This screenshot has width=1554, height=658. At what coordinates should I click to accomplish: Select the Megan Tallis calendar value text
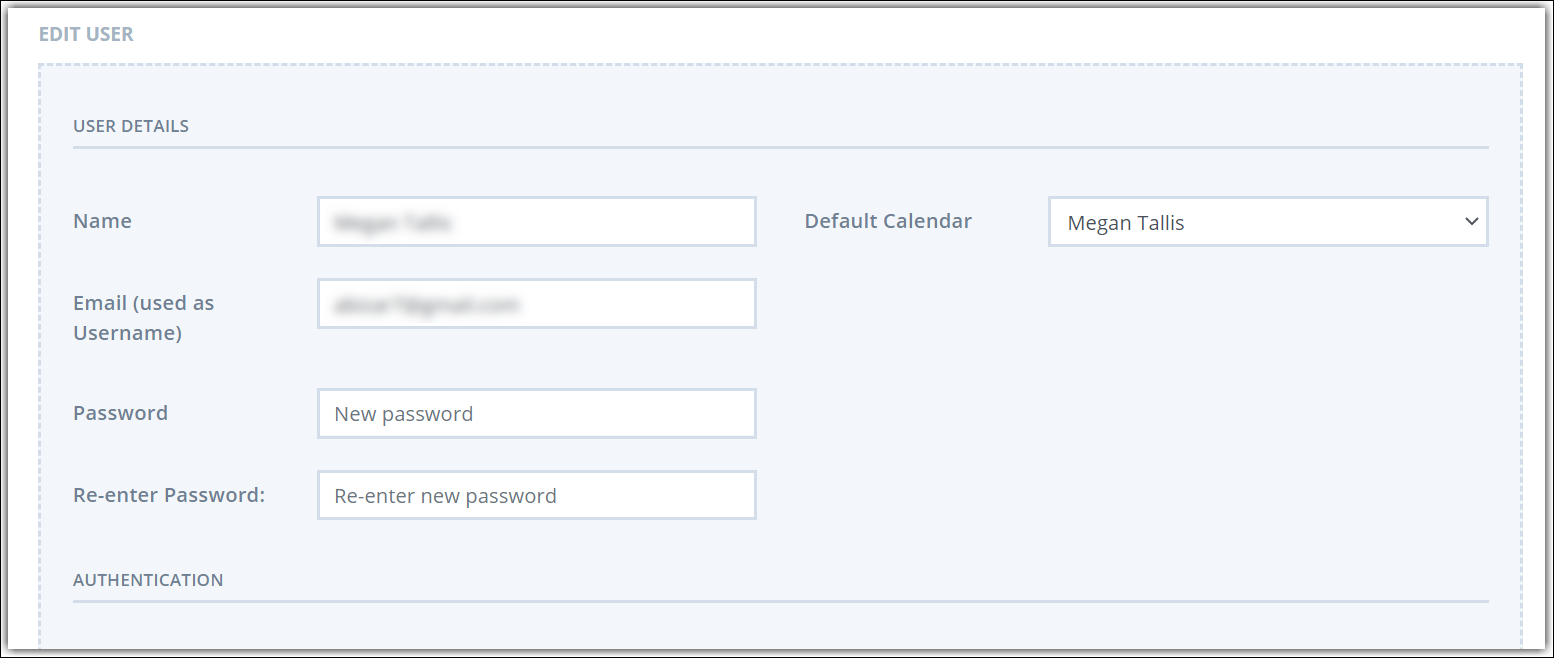click(x=1126, y=222)
